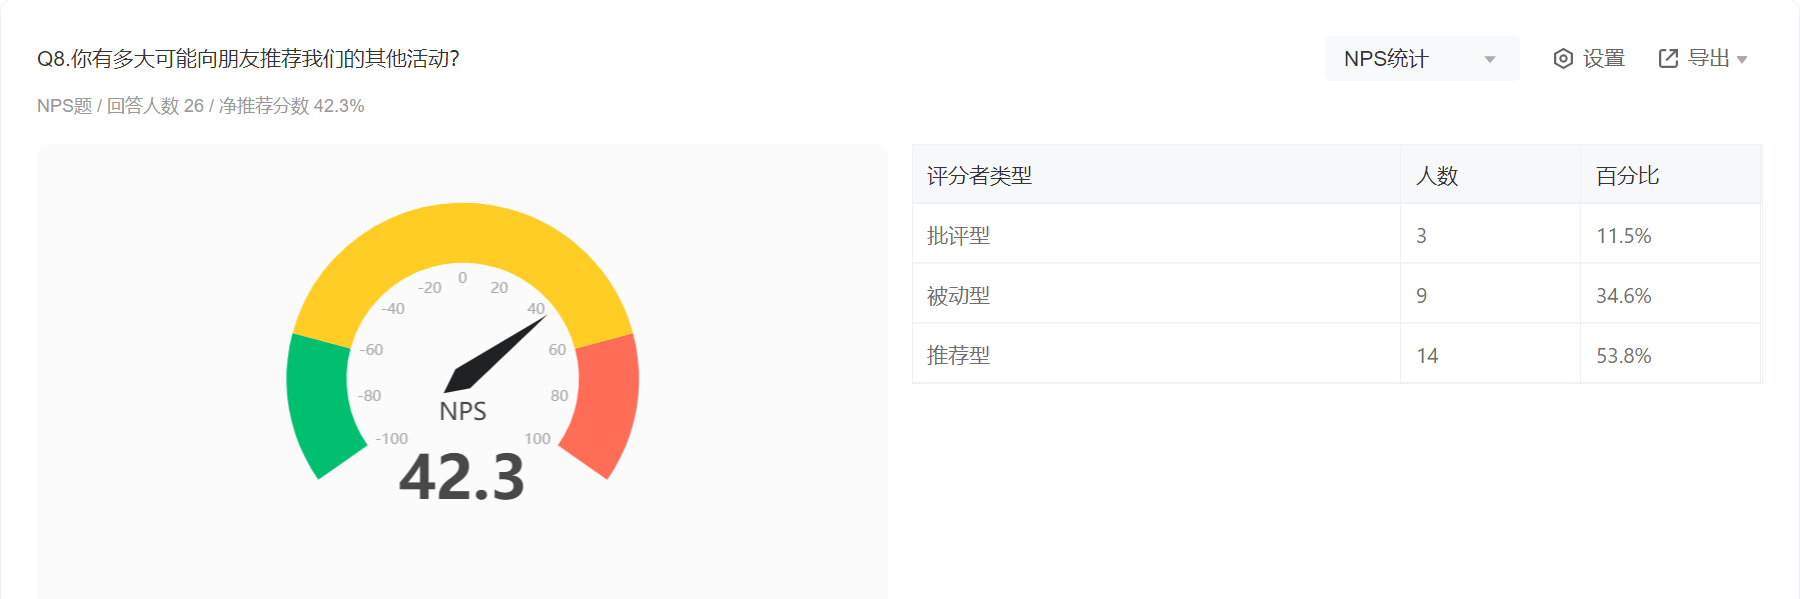1800x599 pixels.
Task: Click the NPS统计 dropdown caret
Action: (x=1490, y=60)
